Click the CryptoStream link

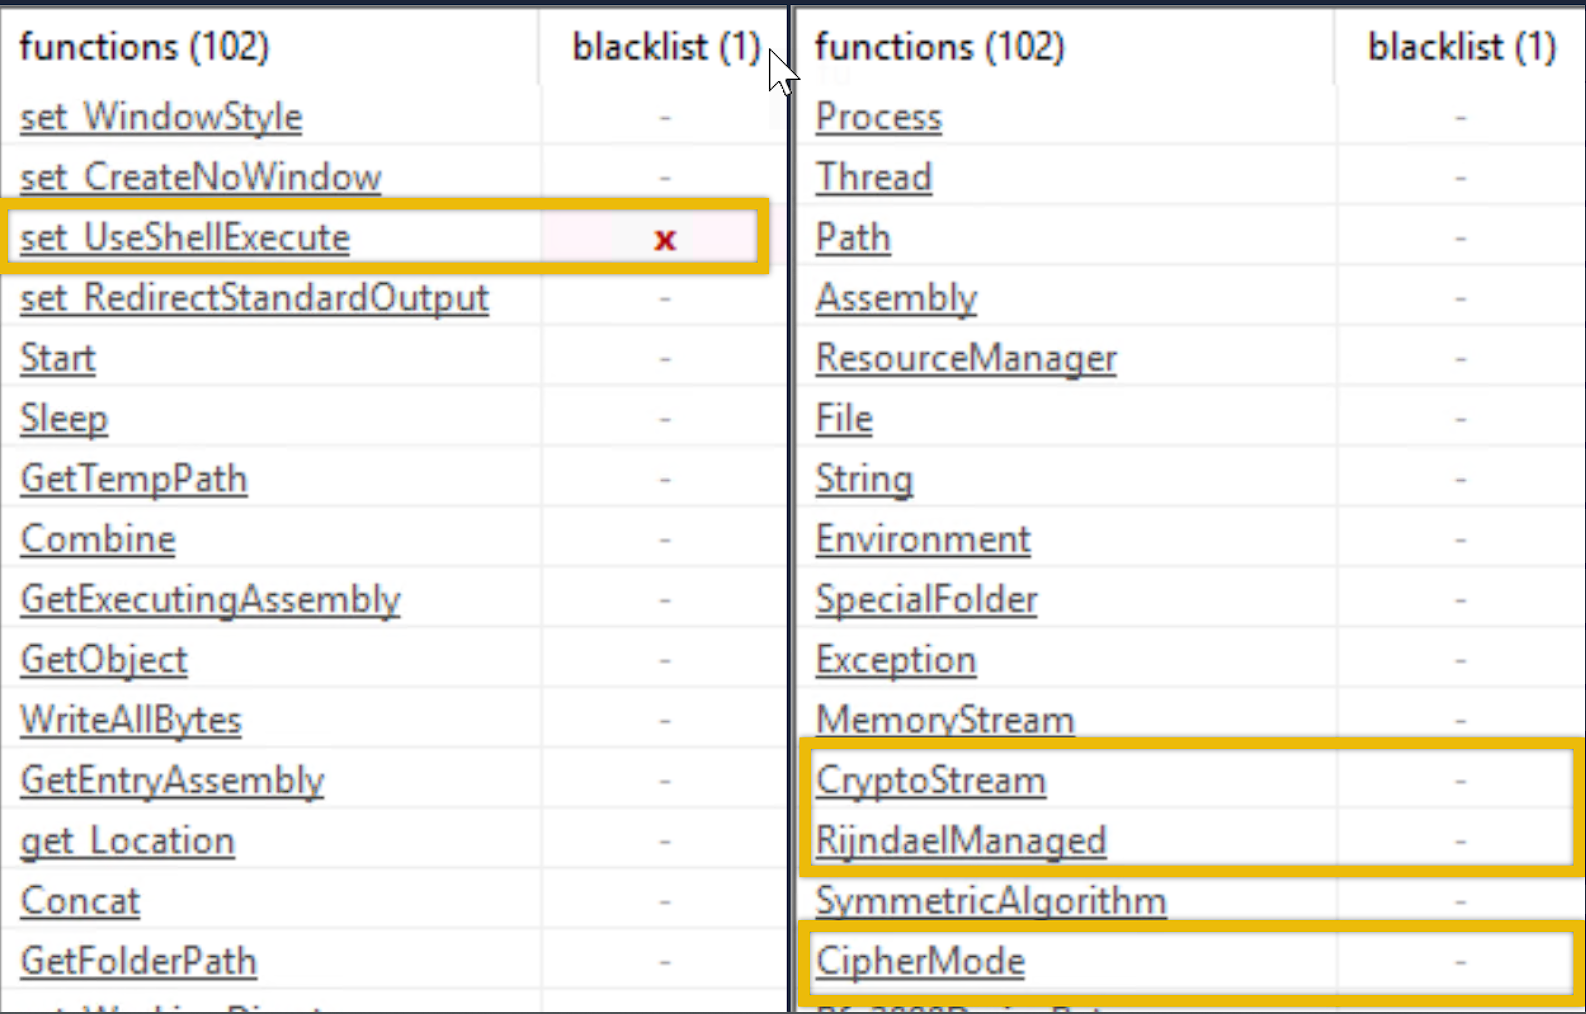pyautogui.click(x=930, y=780)
